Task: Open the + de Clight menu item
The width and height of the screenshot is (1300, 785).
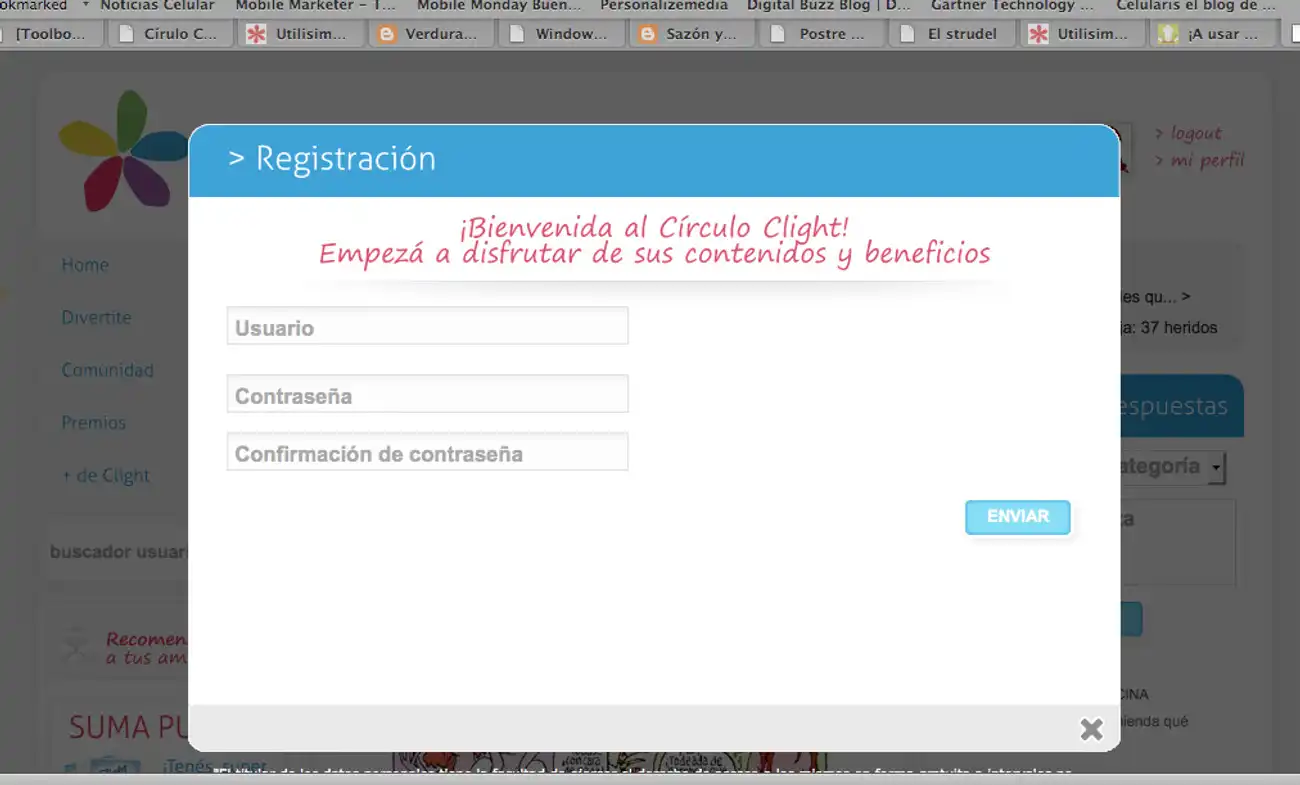Action: pyautogui.click(x=105, y=476)
